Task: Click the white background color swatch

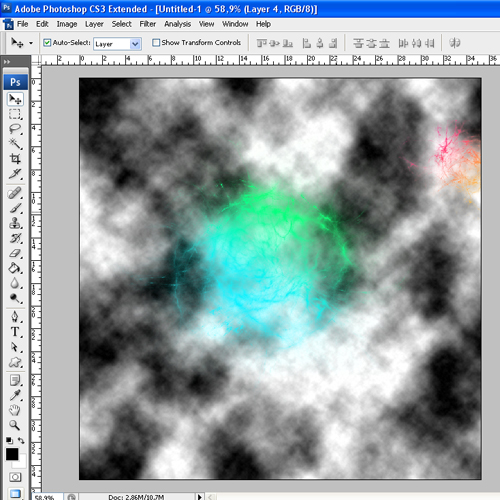Action: [x=21, y=463]
